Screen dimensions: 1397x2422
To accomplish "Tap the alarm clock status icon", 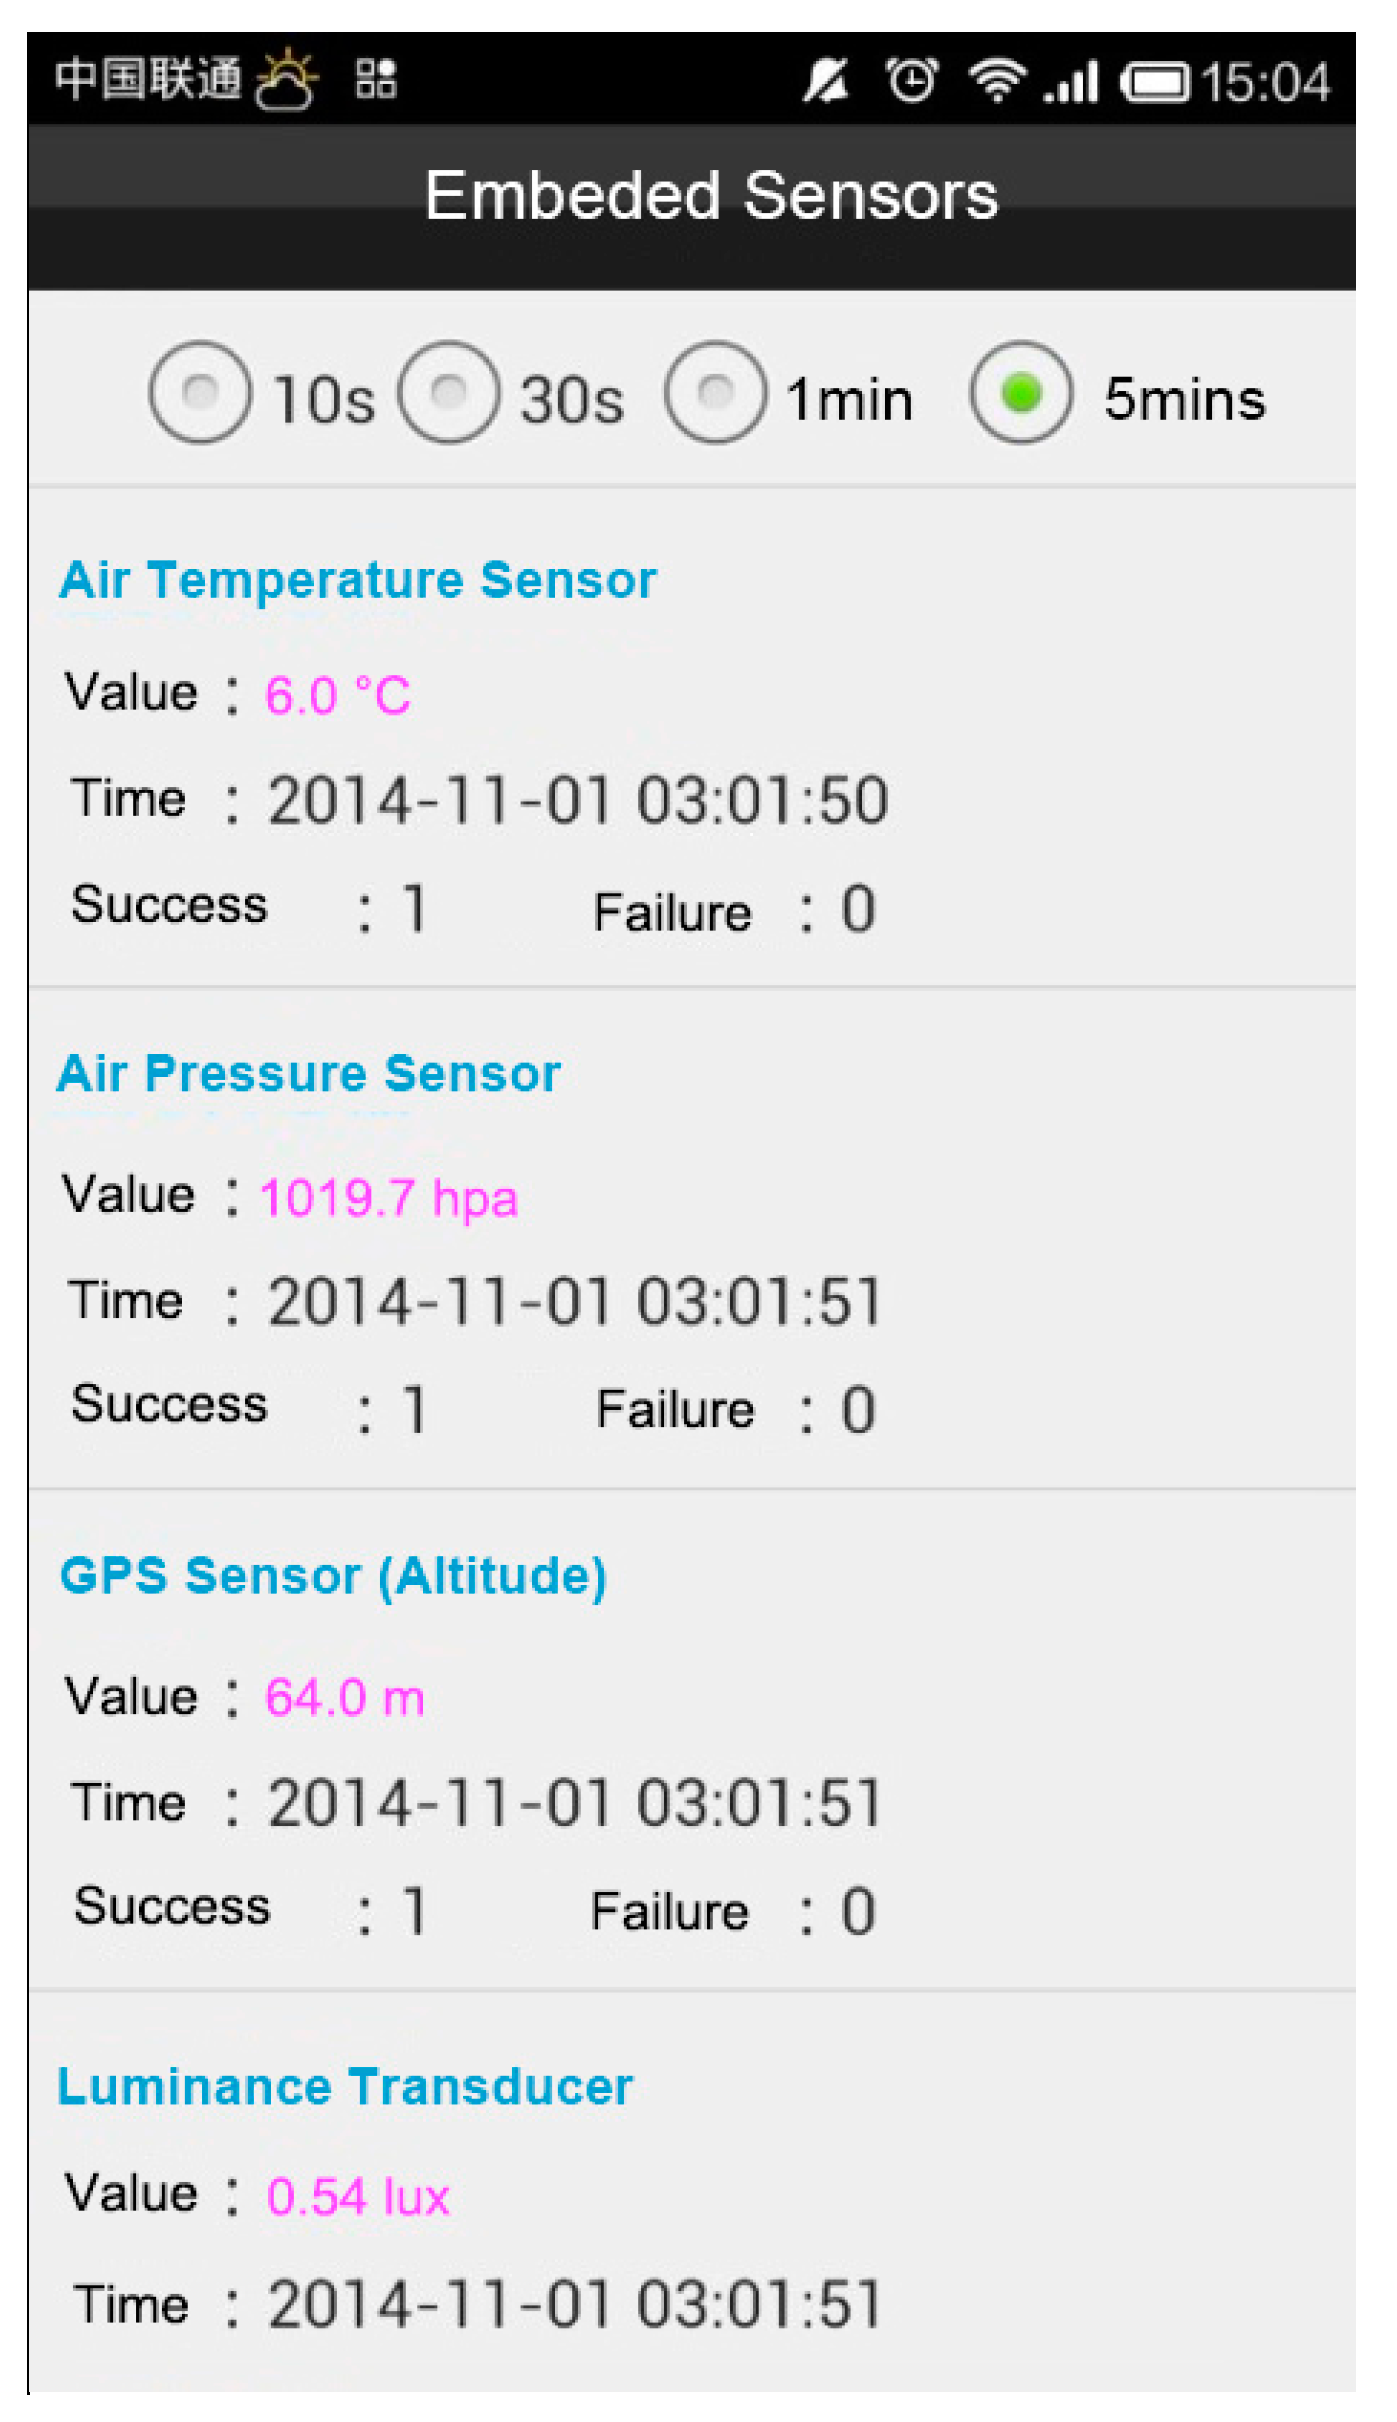I will coord(912,80).
